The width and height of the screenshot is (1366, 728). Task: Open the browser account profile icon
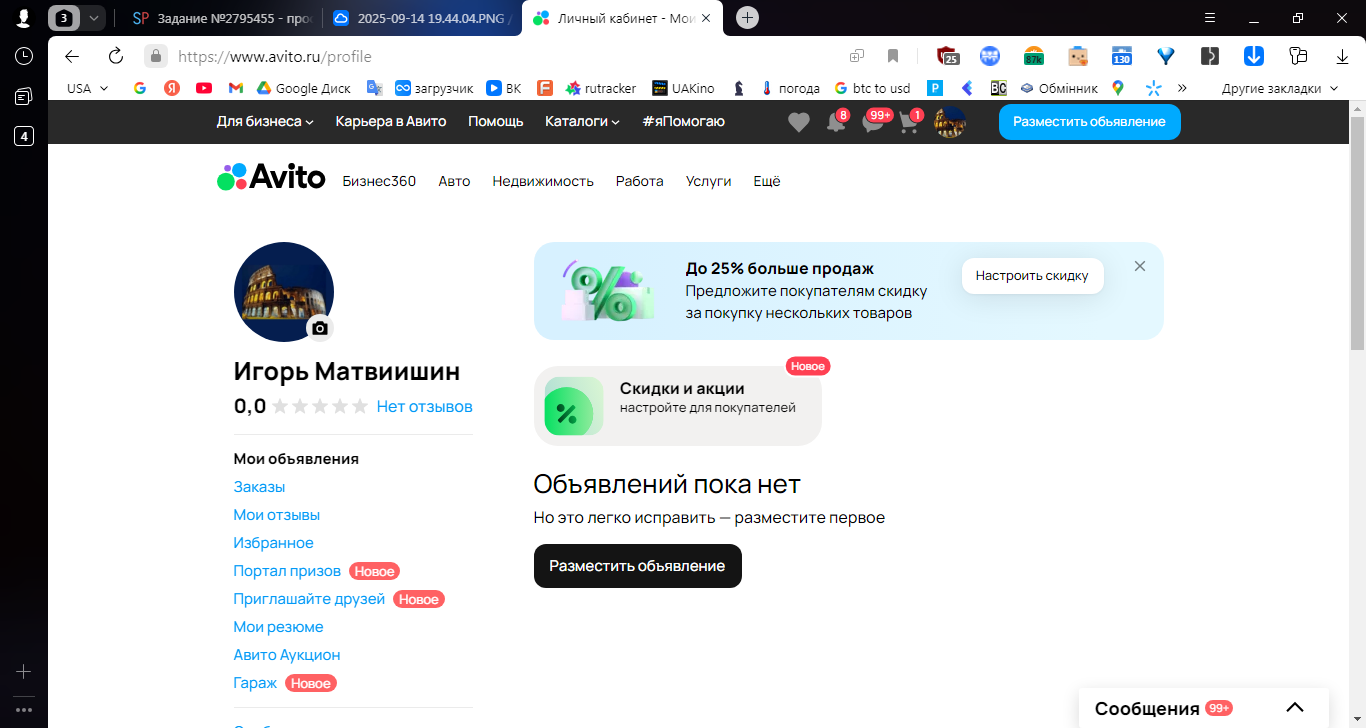(x=24, y=18)
